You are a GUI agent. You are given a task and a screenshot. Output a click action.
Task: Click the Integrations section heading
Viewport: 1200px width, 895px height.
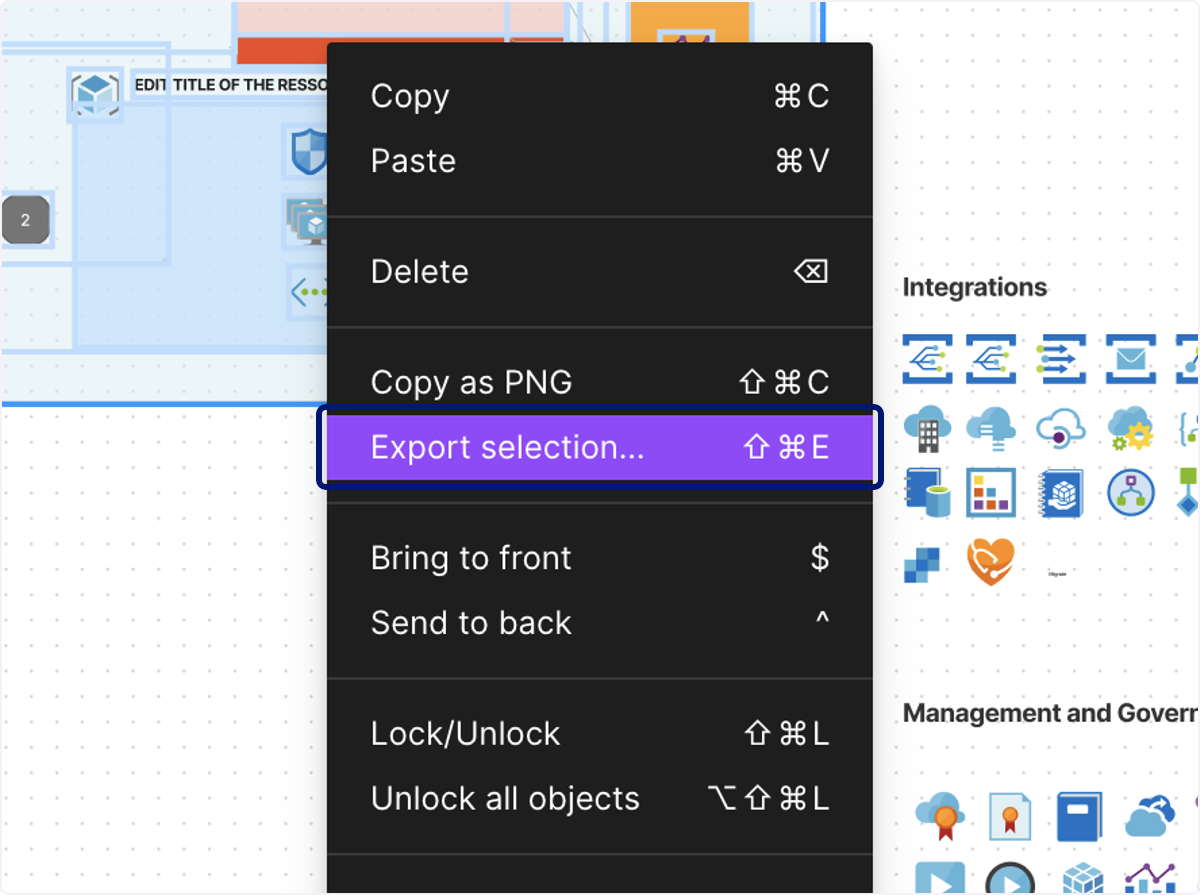click(x=975, y=288)
